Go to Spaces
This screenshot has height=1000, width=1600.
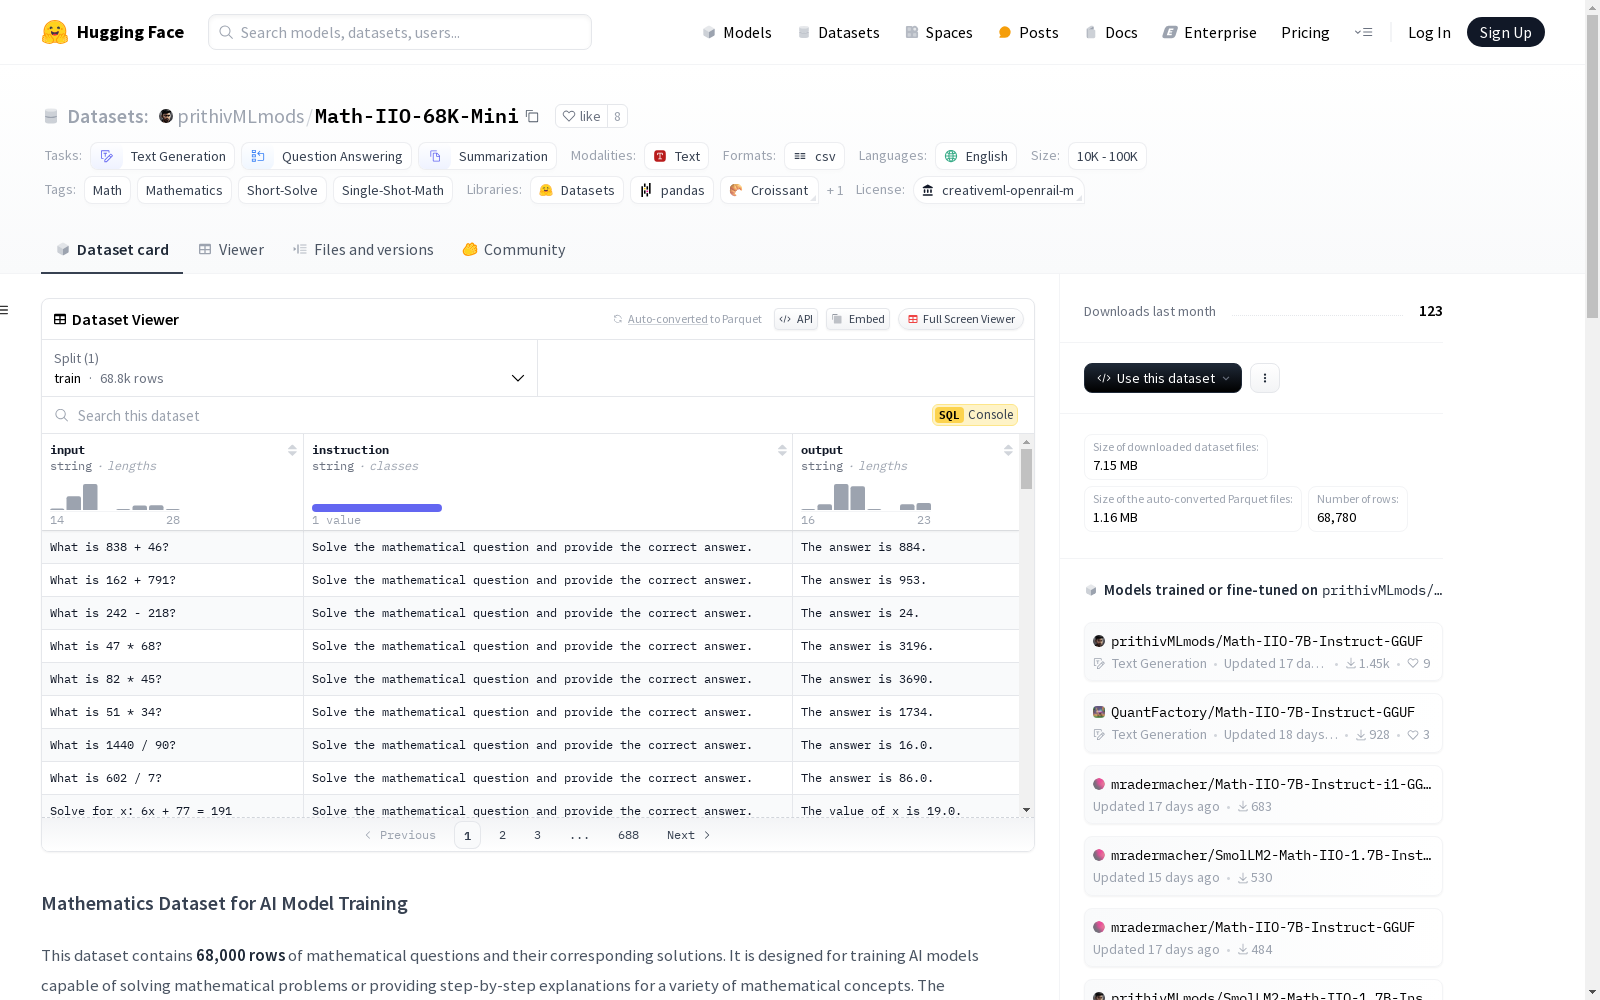tap(939, 32)
